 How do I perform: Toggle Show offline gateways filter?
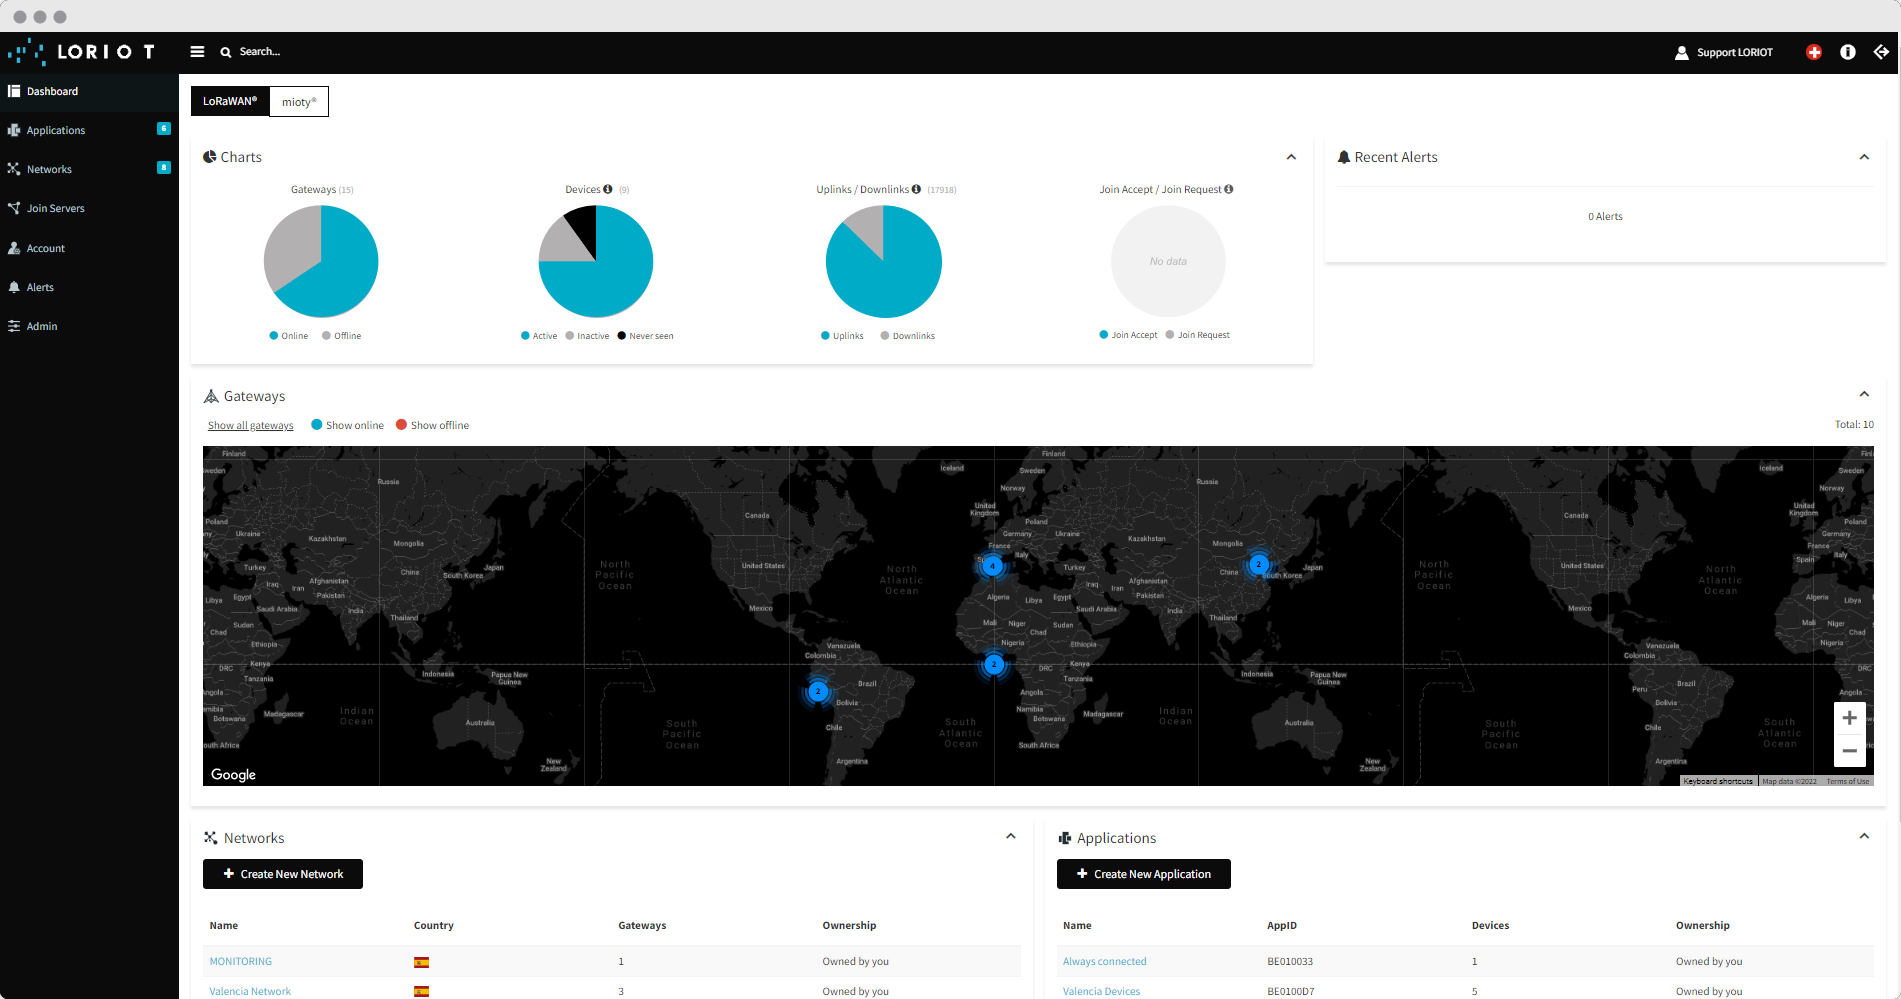(432, 425)
